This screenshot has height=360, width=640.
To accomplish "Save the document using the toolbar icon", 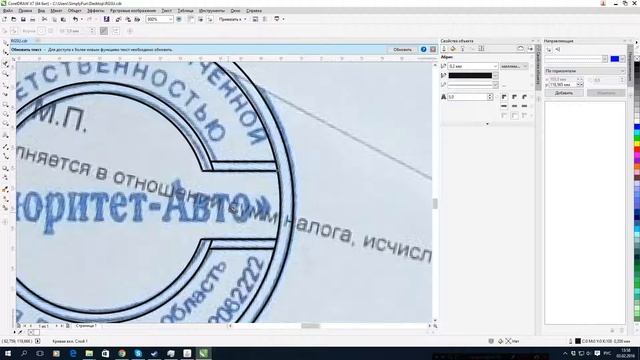I will pos(23,19).
